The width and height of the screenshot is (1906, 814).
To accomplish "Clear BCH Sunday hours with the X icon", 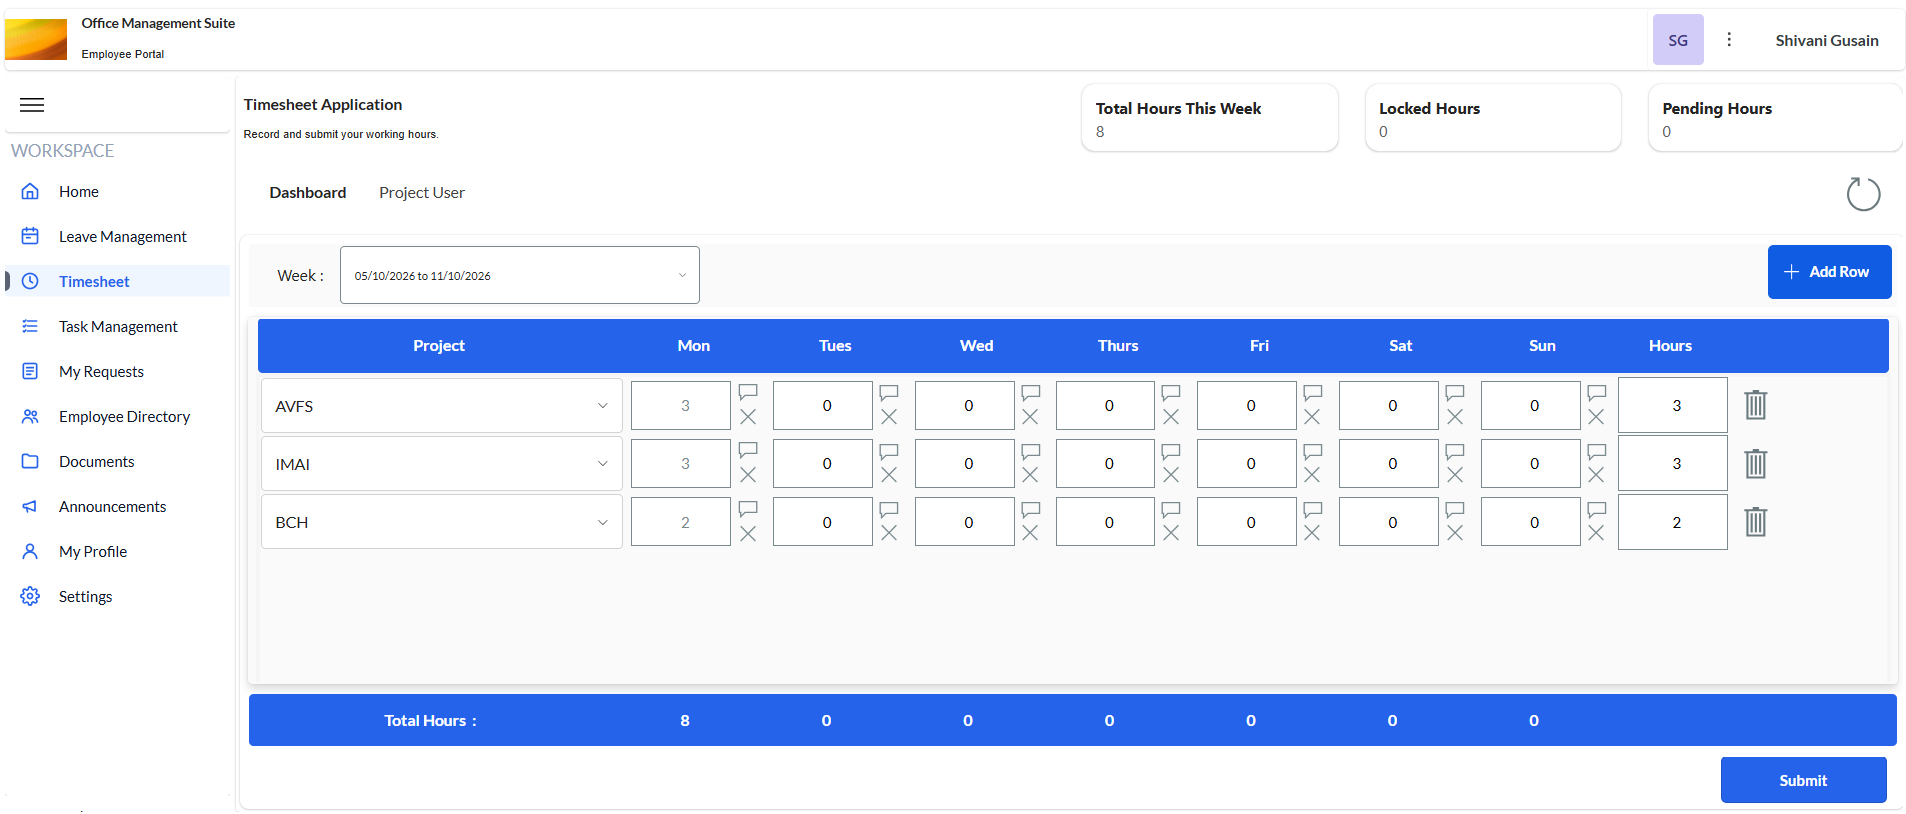I will tap(1596, 534).
